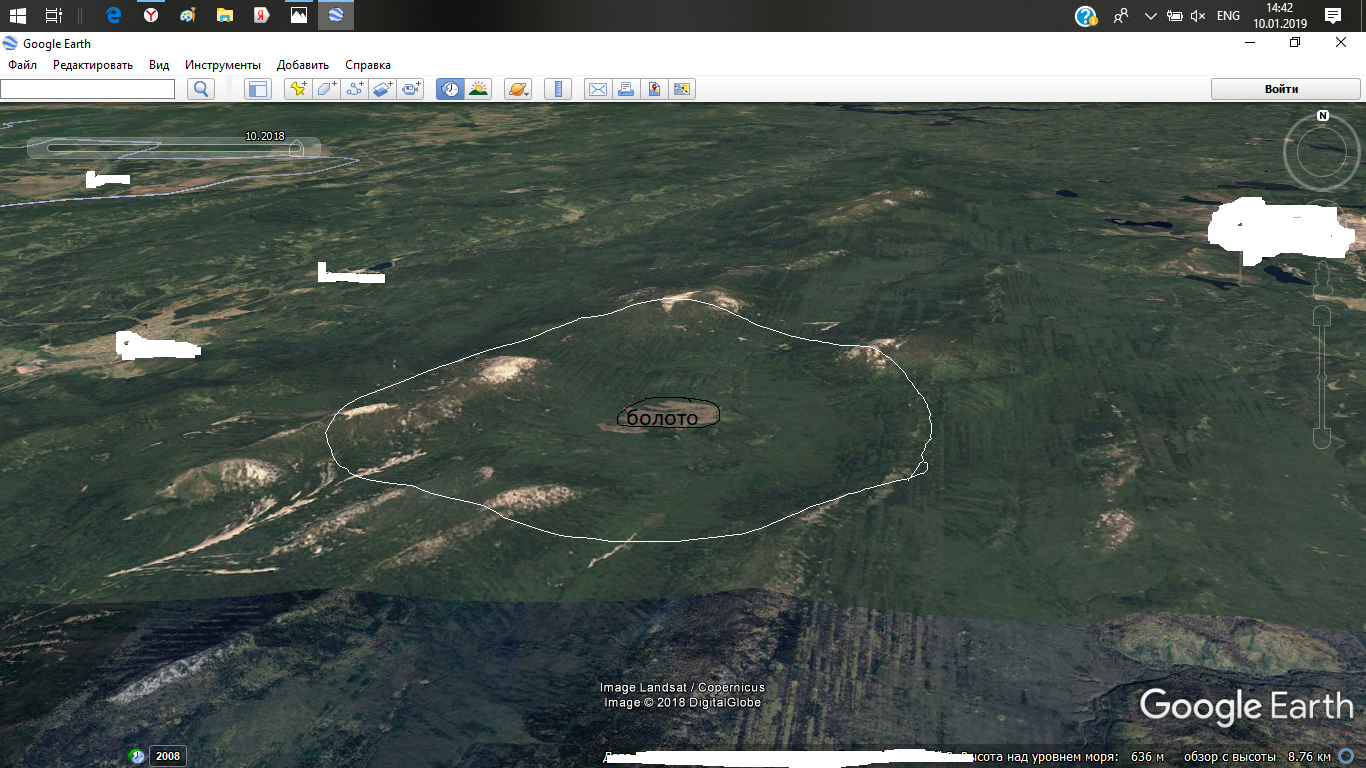Click the People tray icon
The height and width of the screenshot is (768, 1366).
pyautogui.click(x=1121, y=16)
